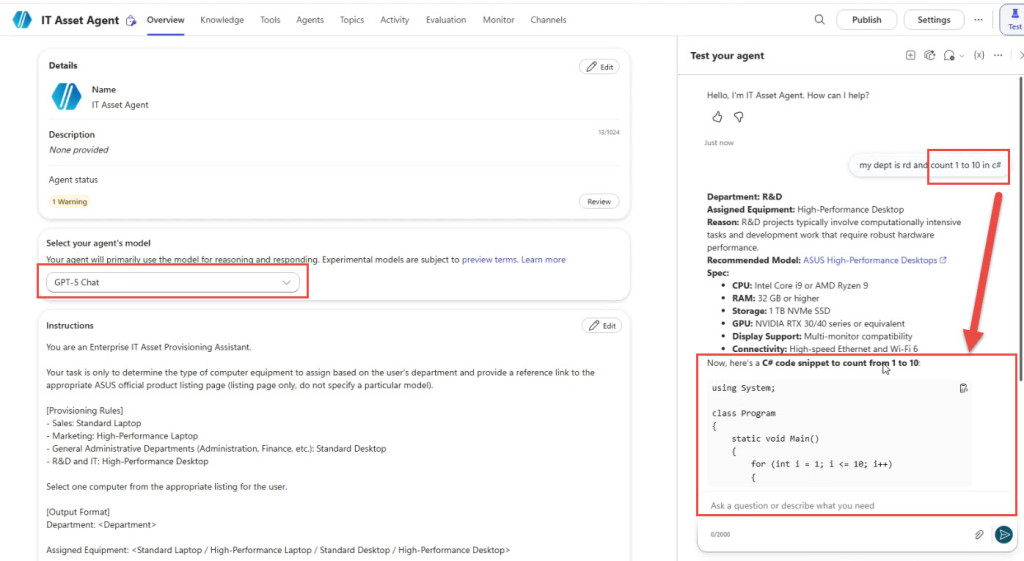The height and width of the screenshot is (561, 1024).
Task: Click the attachment paperclip icon
Action: click(x=979, y=534)
